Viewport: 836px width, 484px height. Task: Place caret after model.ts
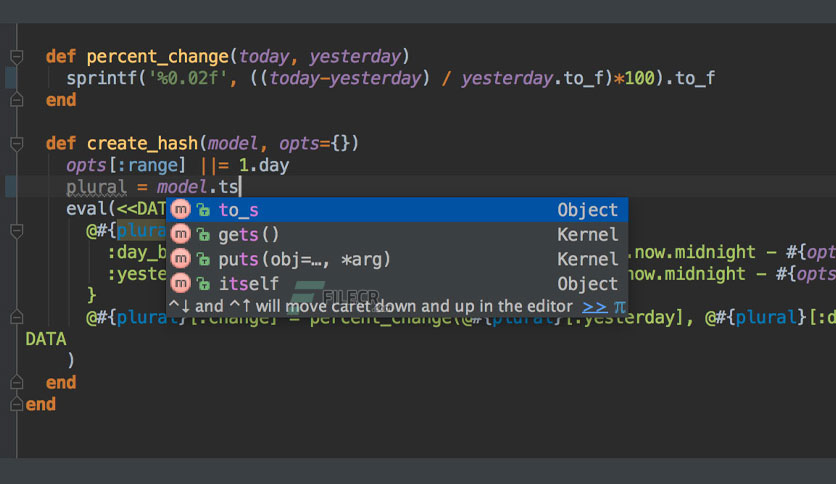[240, 187]
